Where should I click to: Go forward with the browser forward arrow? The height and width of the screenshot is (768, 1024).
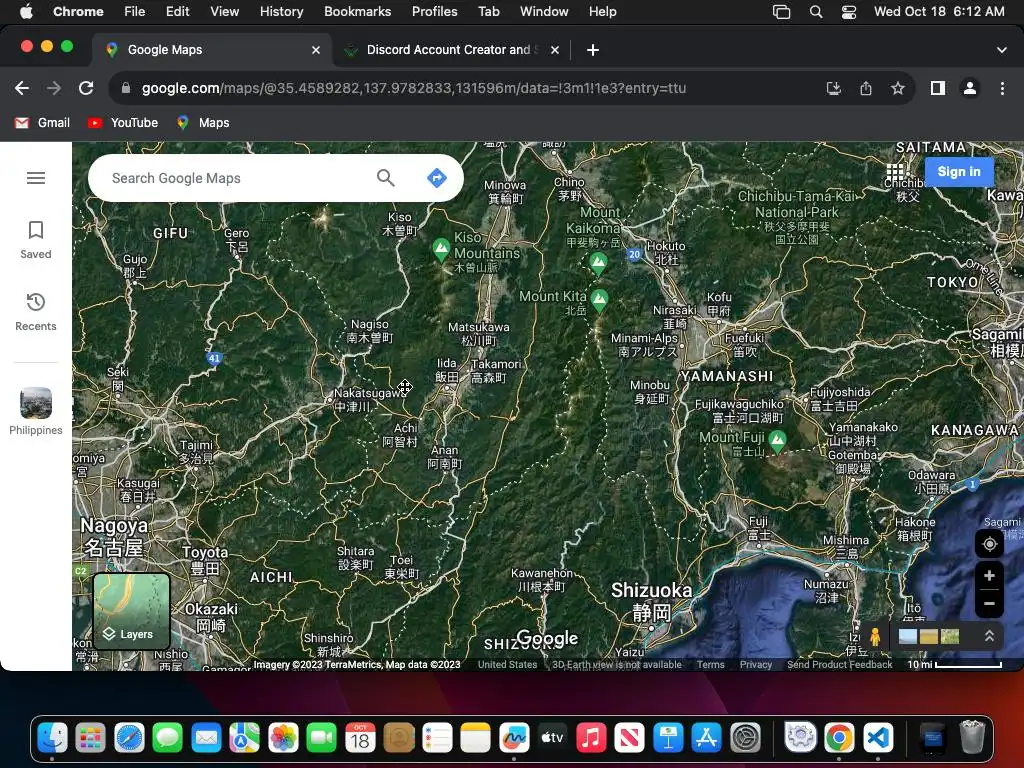click(x=54, y=88)
